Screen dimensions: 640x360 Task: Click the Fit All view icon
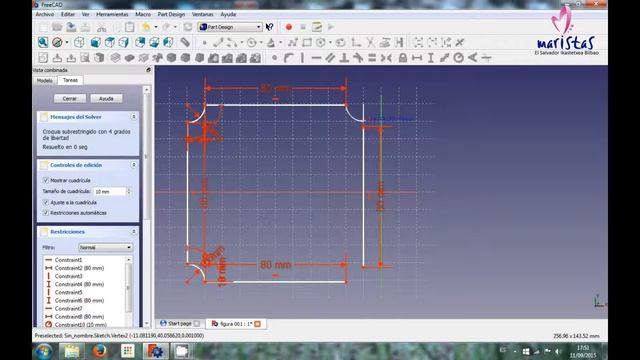click(43, 42)
